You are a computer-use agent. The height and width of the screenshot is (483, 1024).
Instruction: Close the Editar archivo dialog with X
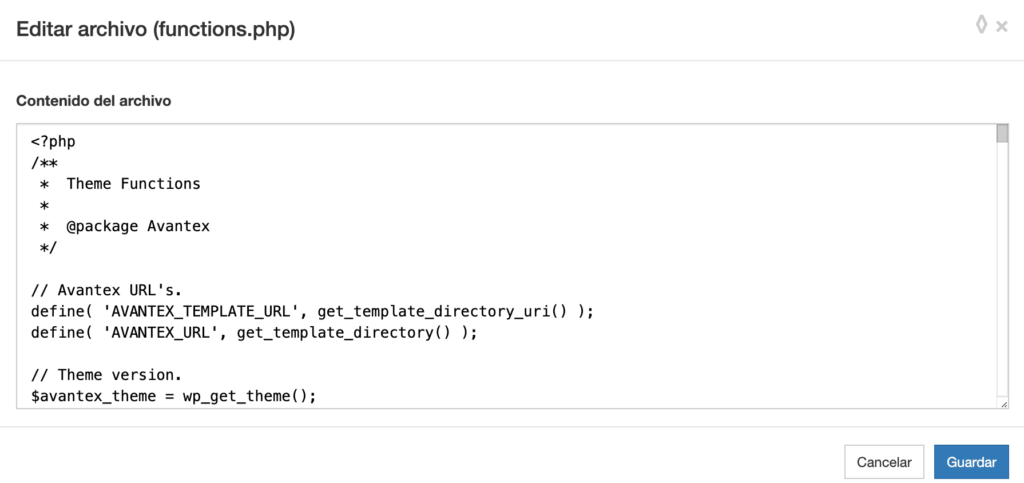pyautogui.click(x=1002, y=27)
